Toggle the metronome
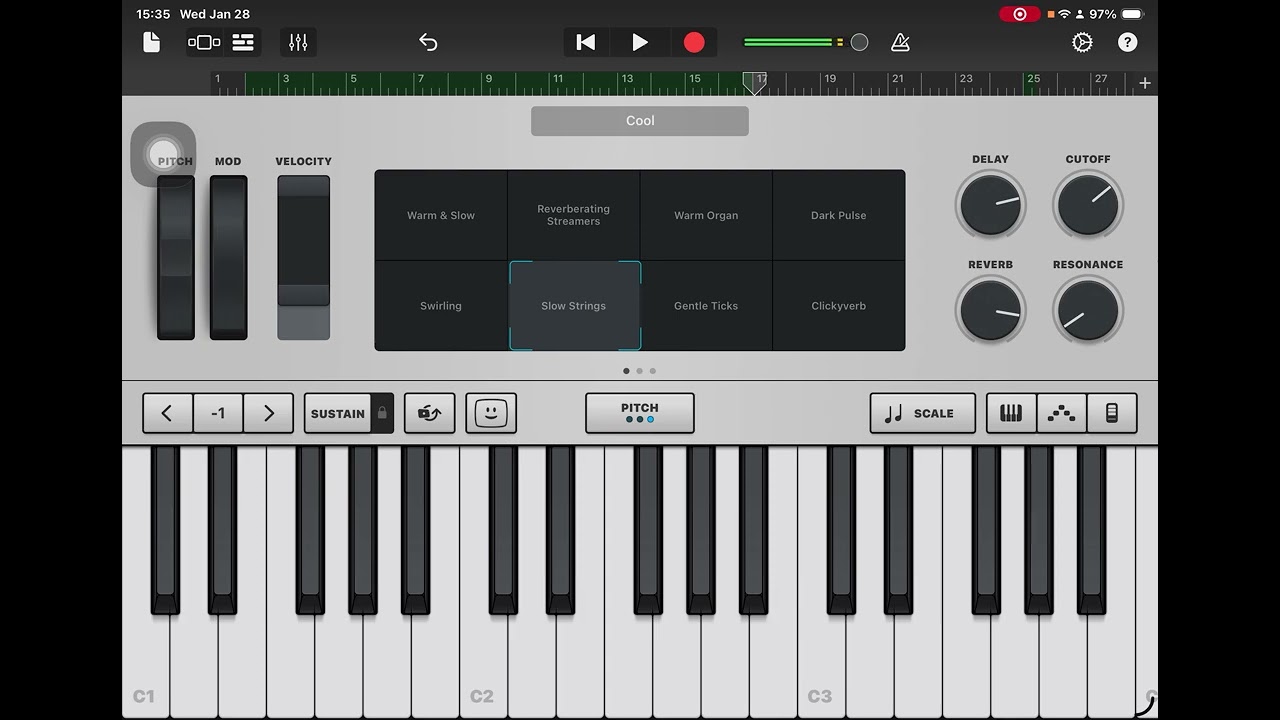The height and width of the screenshot is (720, 1280). [x=901, y=42]
